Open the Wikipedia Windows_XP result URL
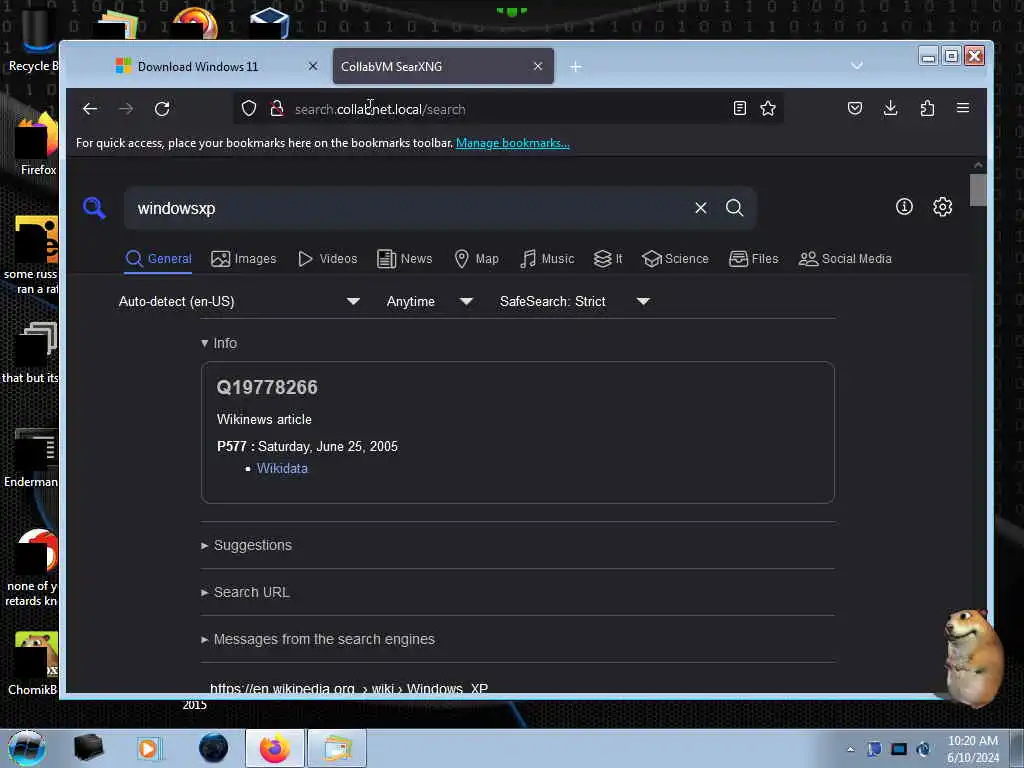Screen dimensions: 1024x768 [349, 688]
